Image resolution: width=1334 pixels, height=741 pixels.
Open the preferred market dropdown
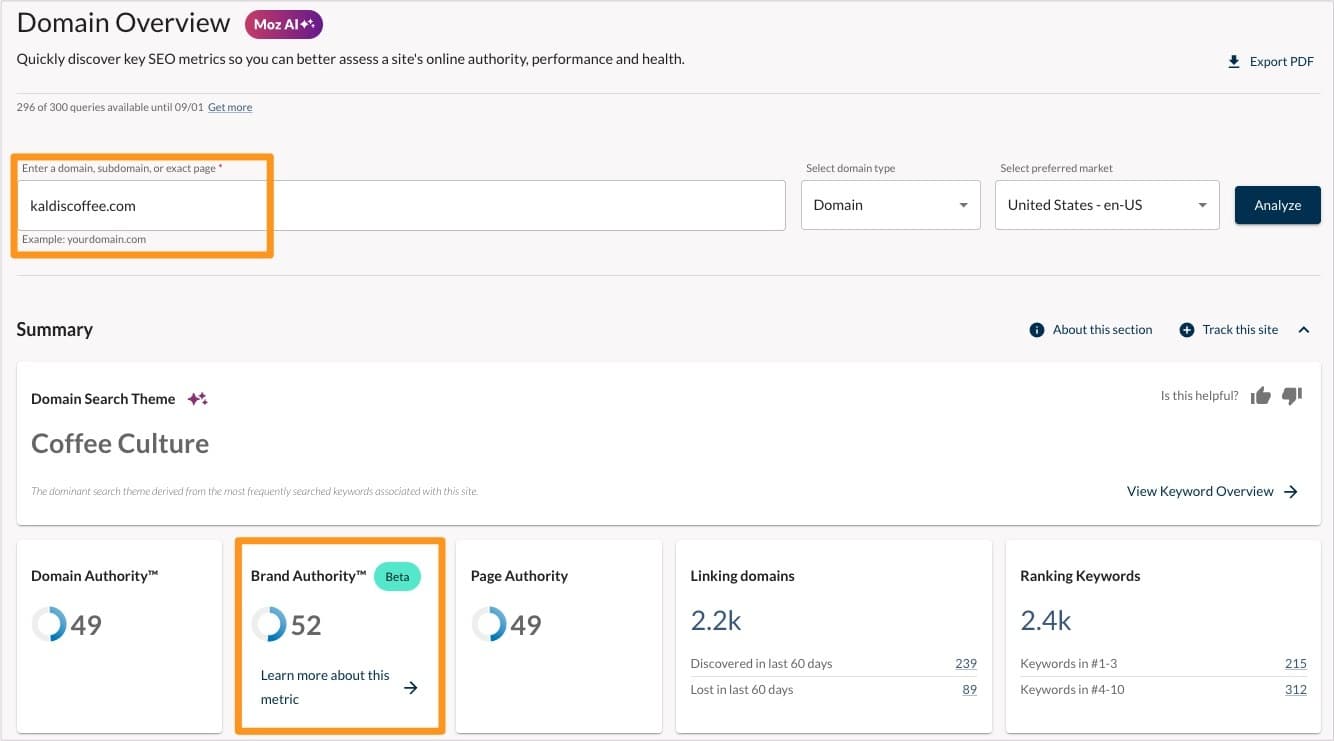1107,205
